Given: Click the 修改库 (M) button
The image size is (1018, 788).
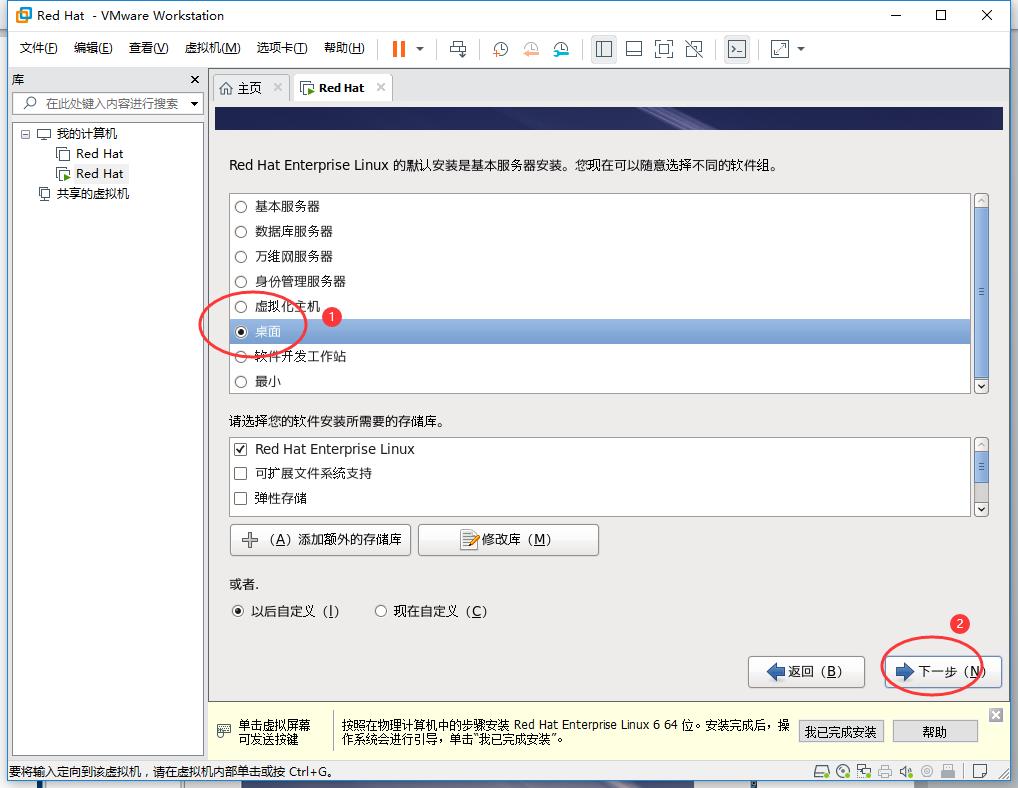Looking at the screenshot, I should [x=508, y=540].
